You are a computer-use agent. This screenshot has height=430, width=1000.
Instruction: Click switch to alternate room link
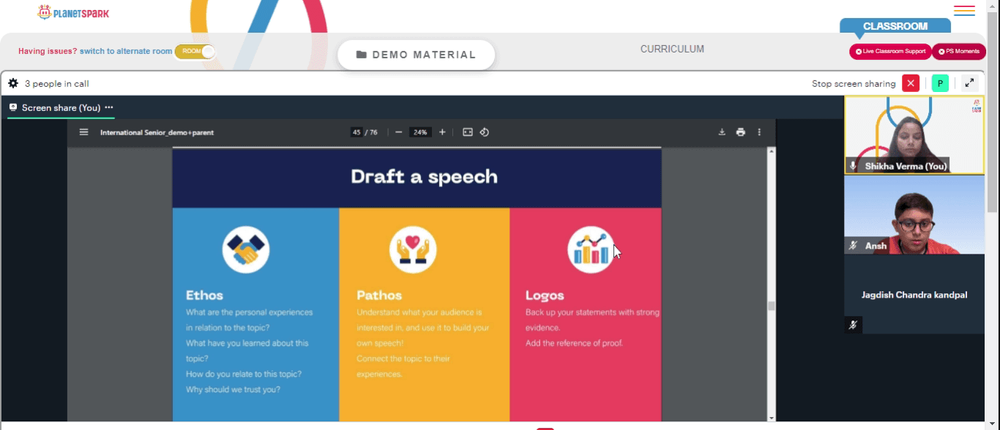pyautogui.click(x=126, y=51)
